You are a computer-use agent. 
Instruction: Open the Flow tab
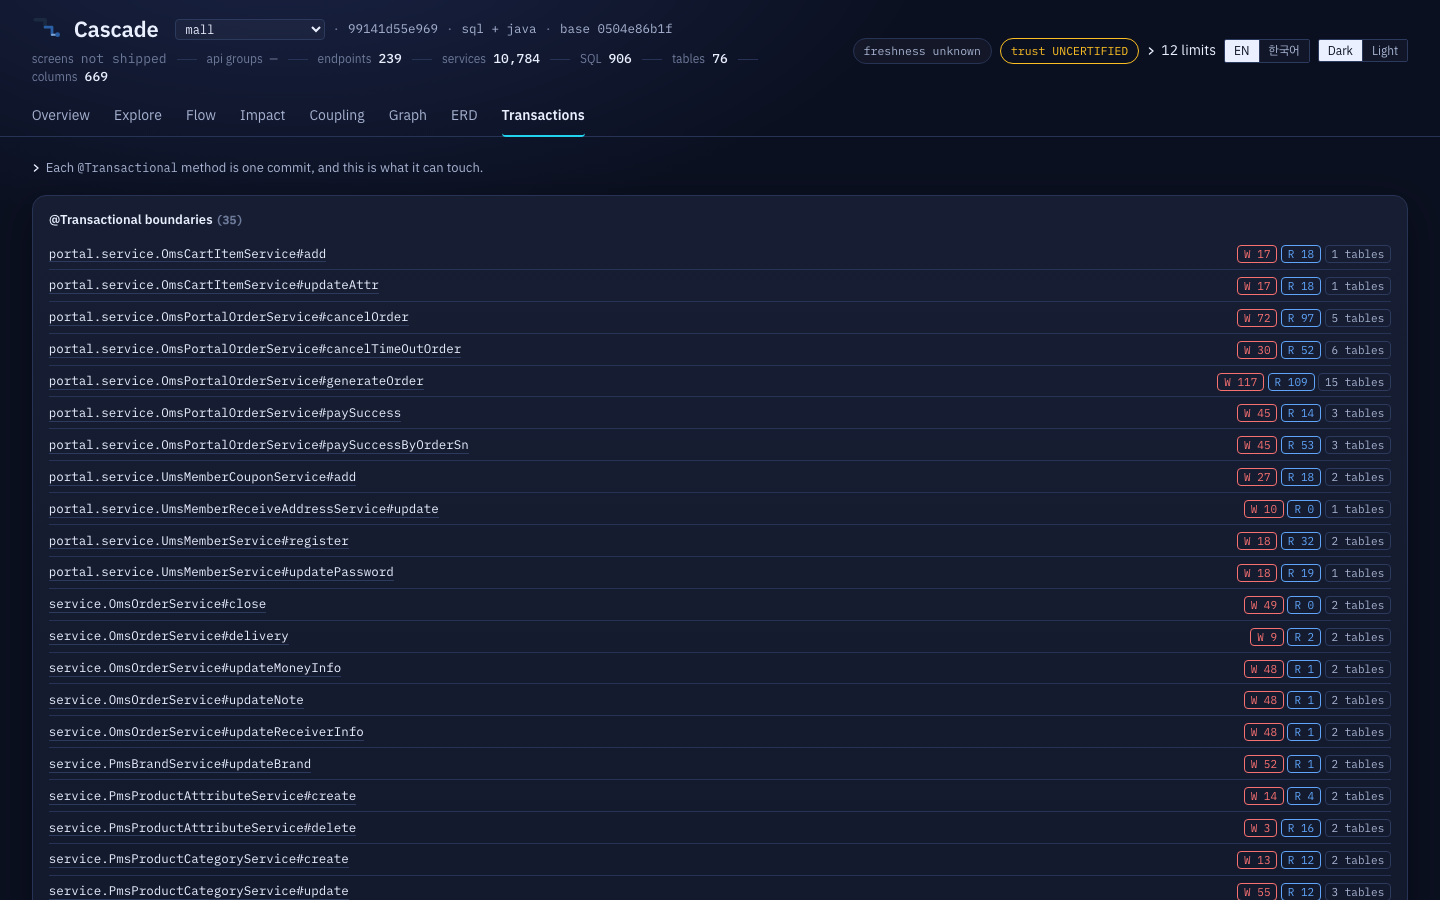click(x=201, y=115)
